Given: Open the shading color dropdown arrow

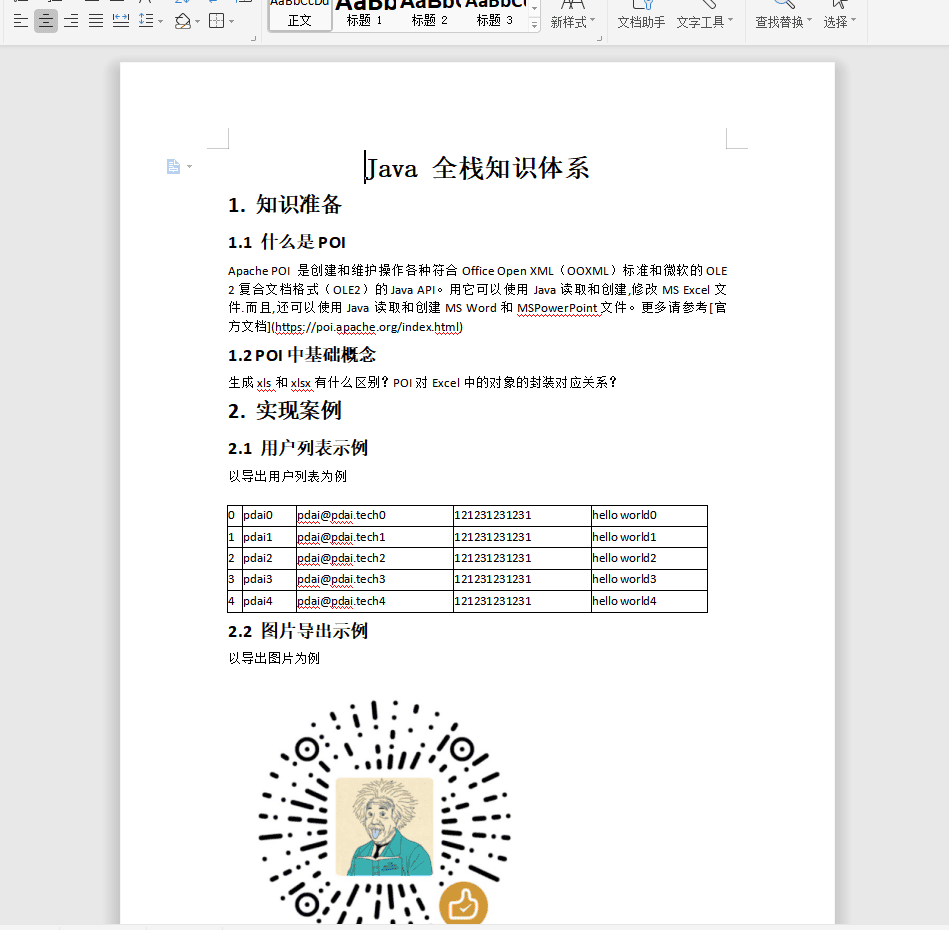Looking at the screenshot, I should pyautogui.click(x=197, y=21).
